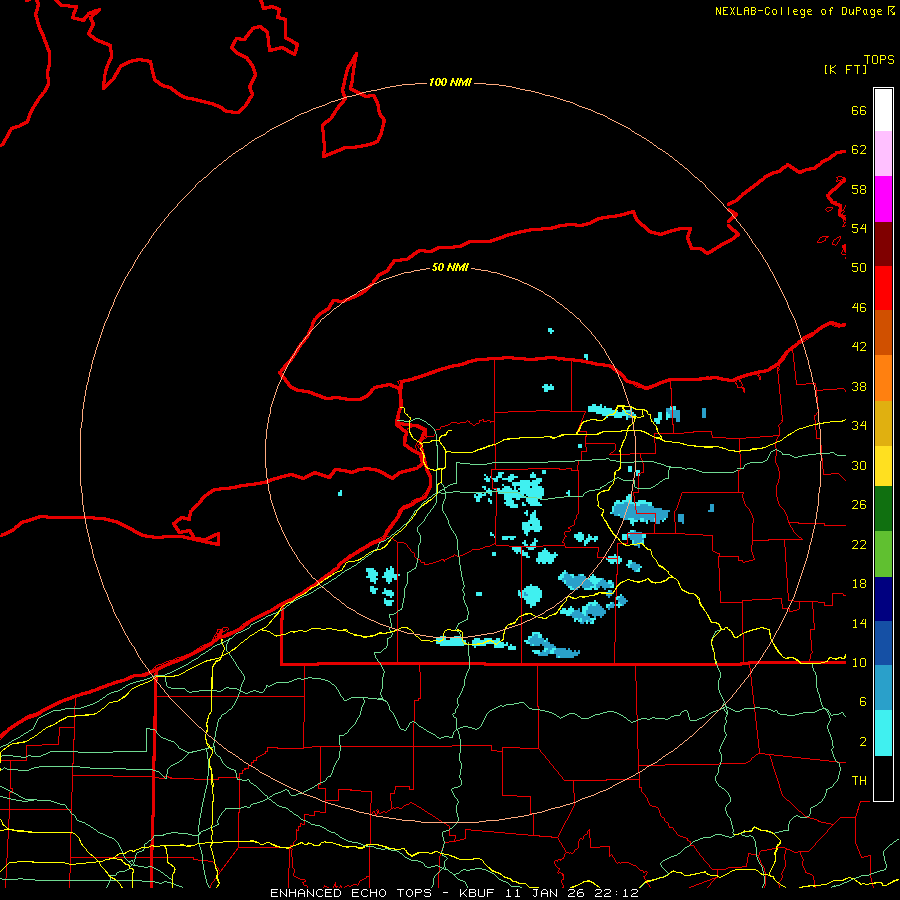Click the 100 NMI range ring label

(450, 83)
